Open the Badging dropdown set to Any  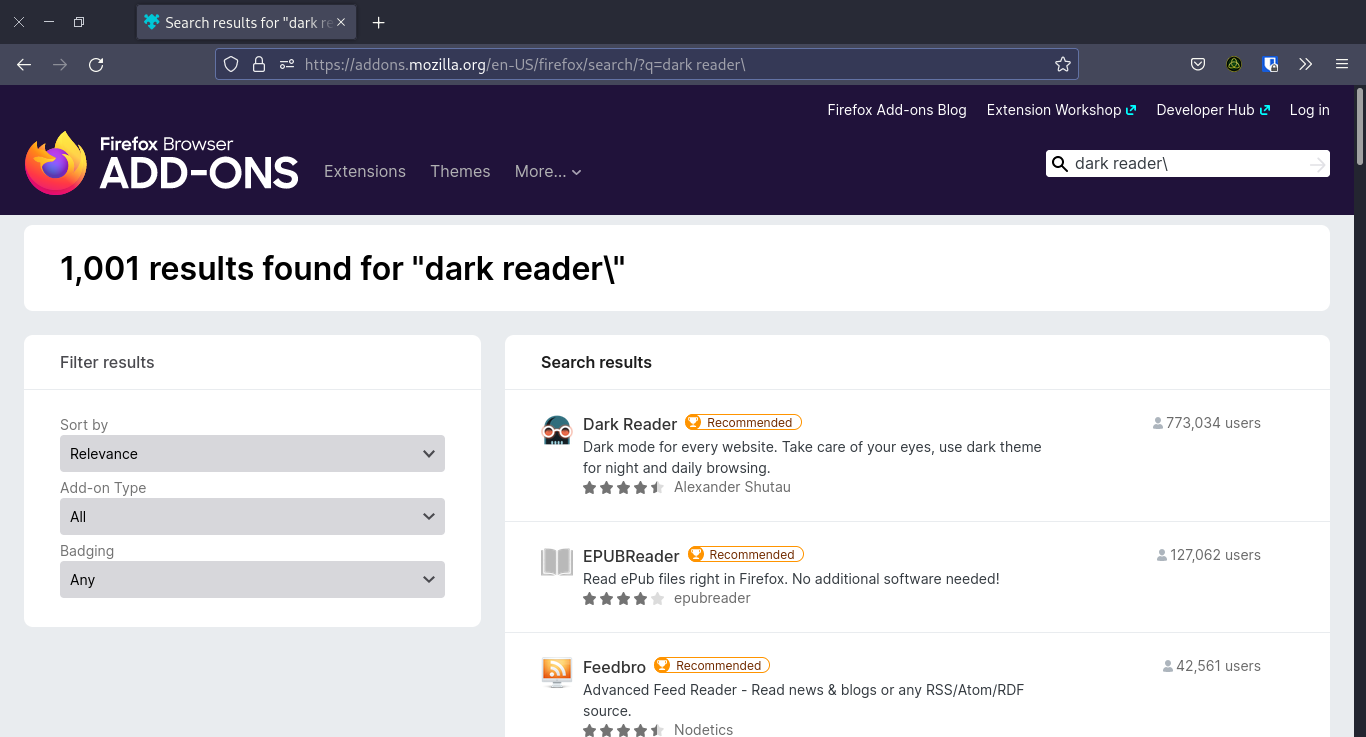click(252, 580)
